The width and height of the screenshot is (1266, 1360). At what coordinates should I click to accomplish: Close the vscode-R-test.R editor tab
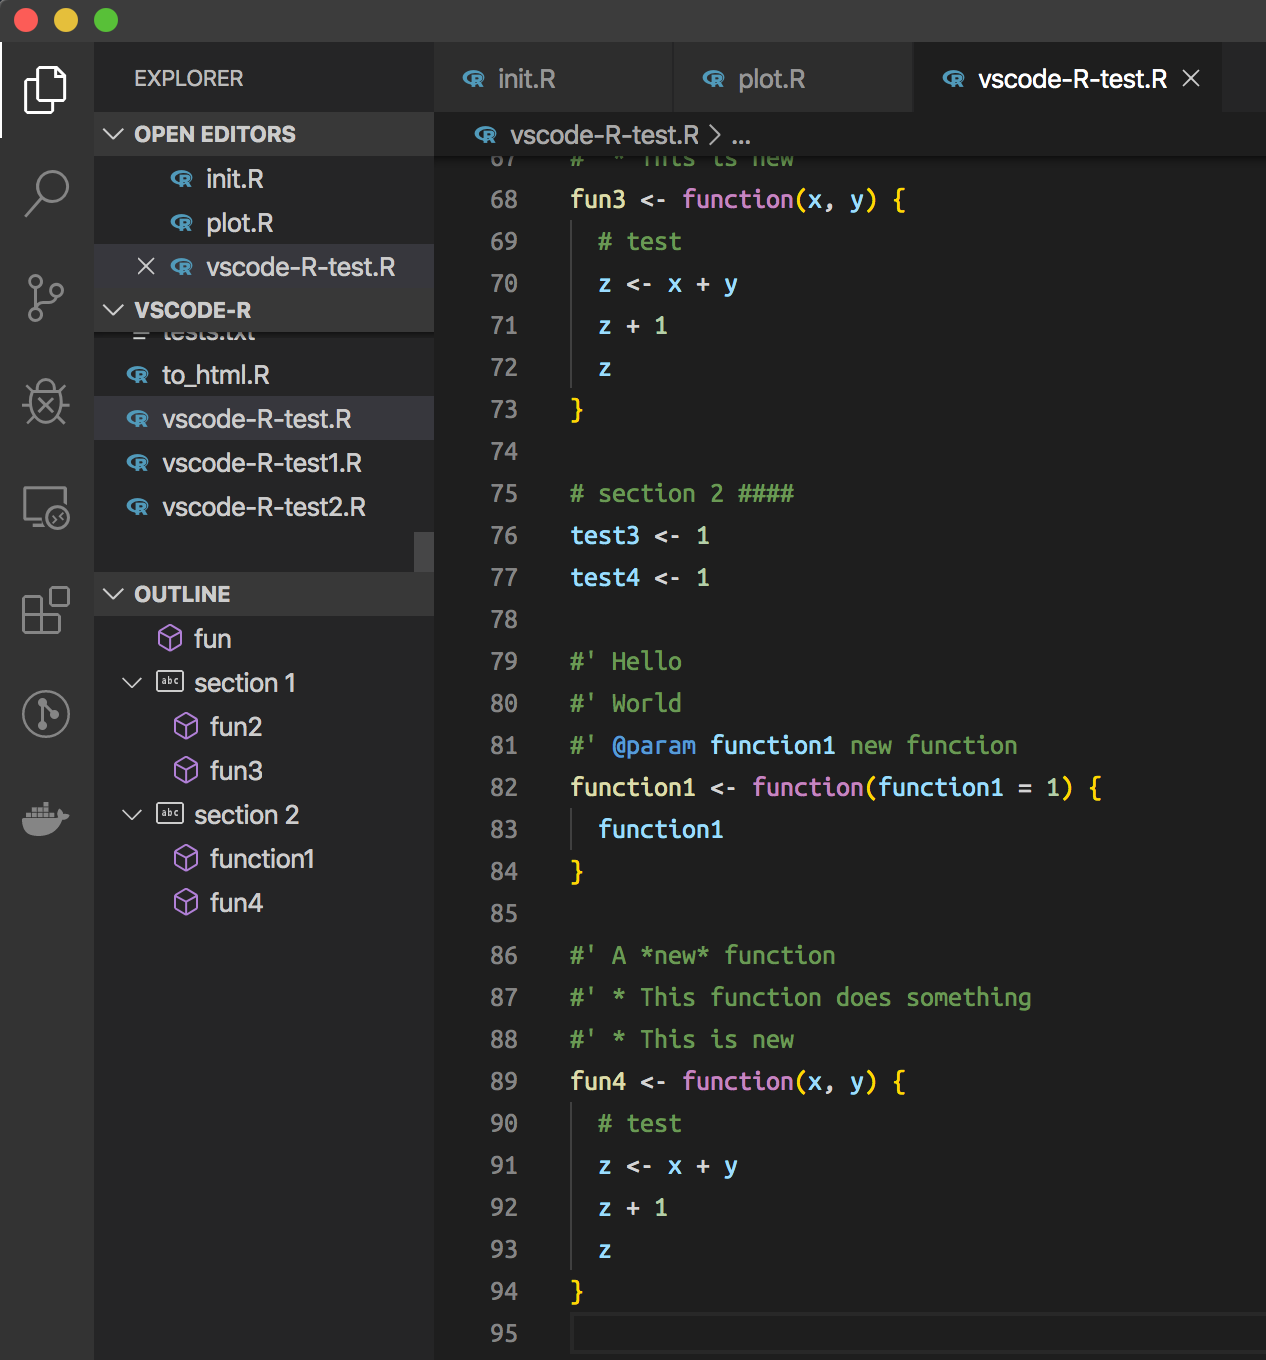1191,78
